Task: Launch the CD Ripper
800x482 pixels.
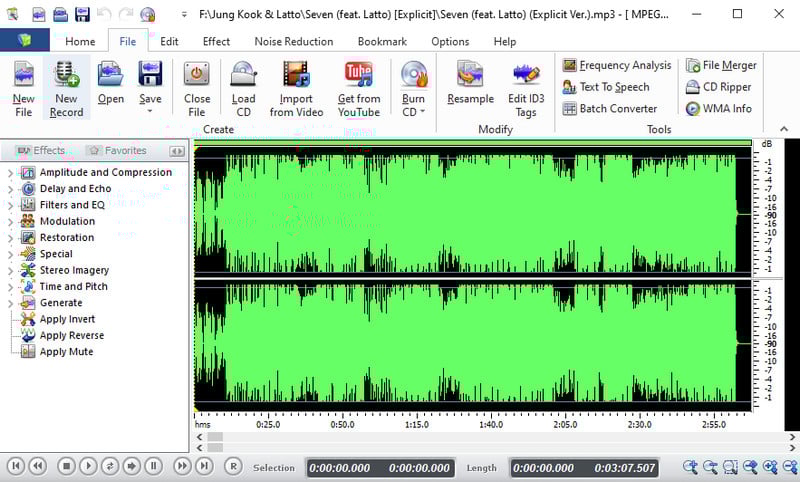Action: point(718,87)
